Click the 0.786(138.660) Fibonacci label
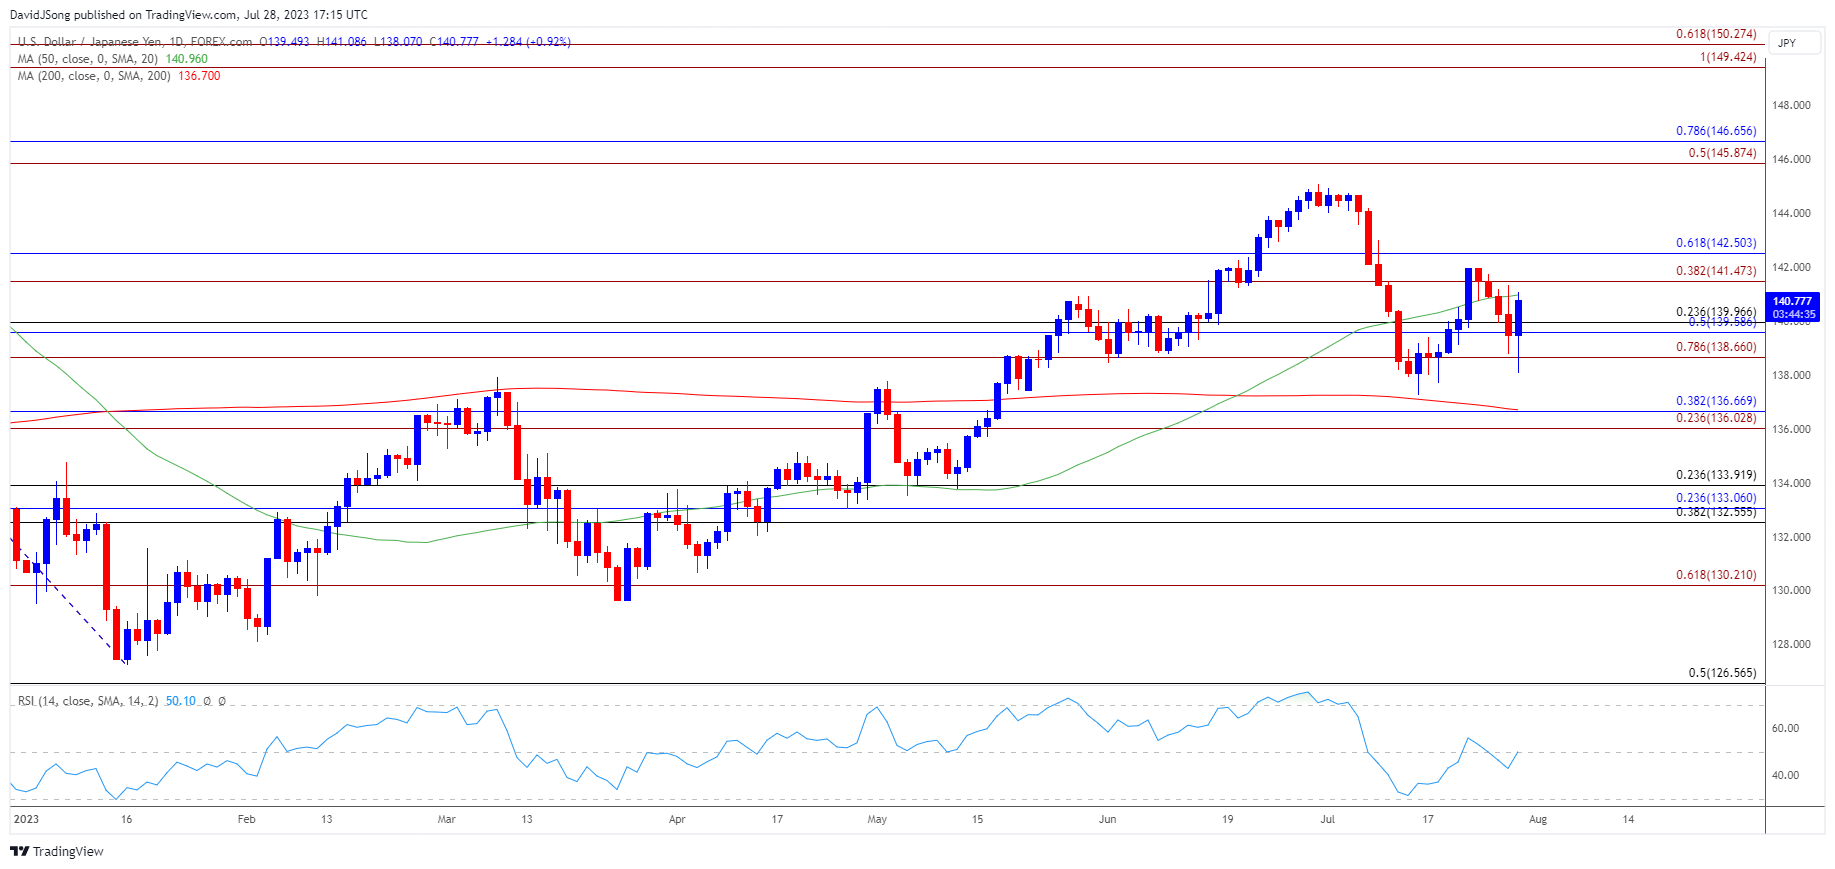Image resolution: width=1835 pixels, height=869 pixels. (x=1716, y=347)
